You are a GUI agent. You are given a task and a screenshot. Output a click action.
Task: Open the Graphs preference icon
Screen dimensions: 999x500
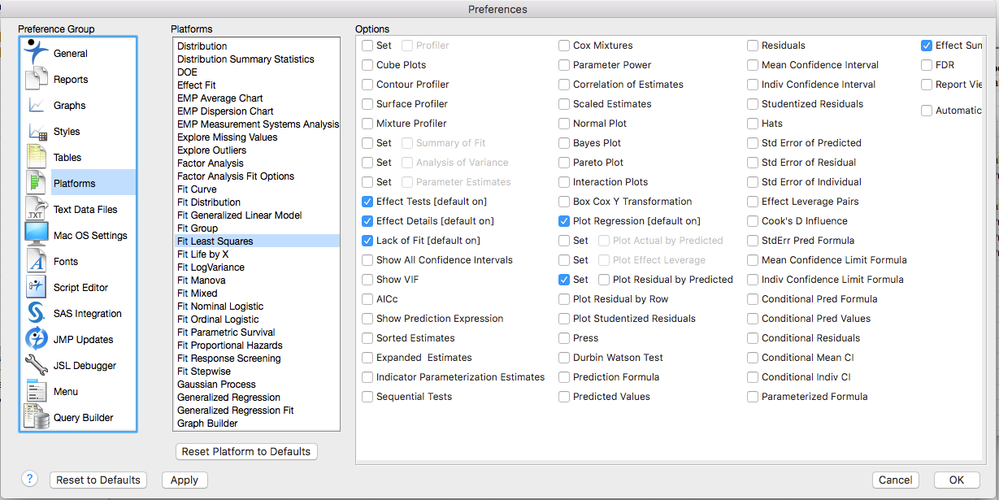(x=36, y=105)
